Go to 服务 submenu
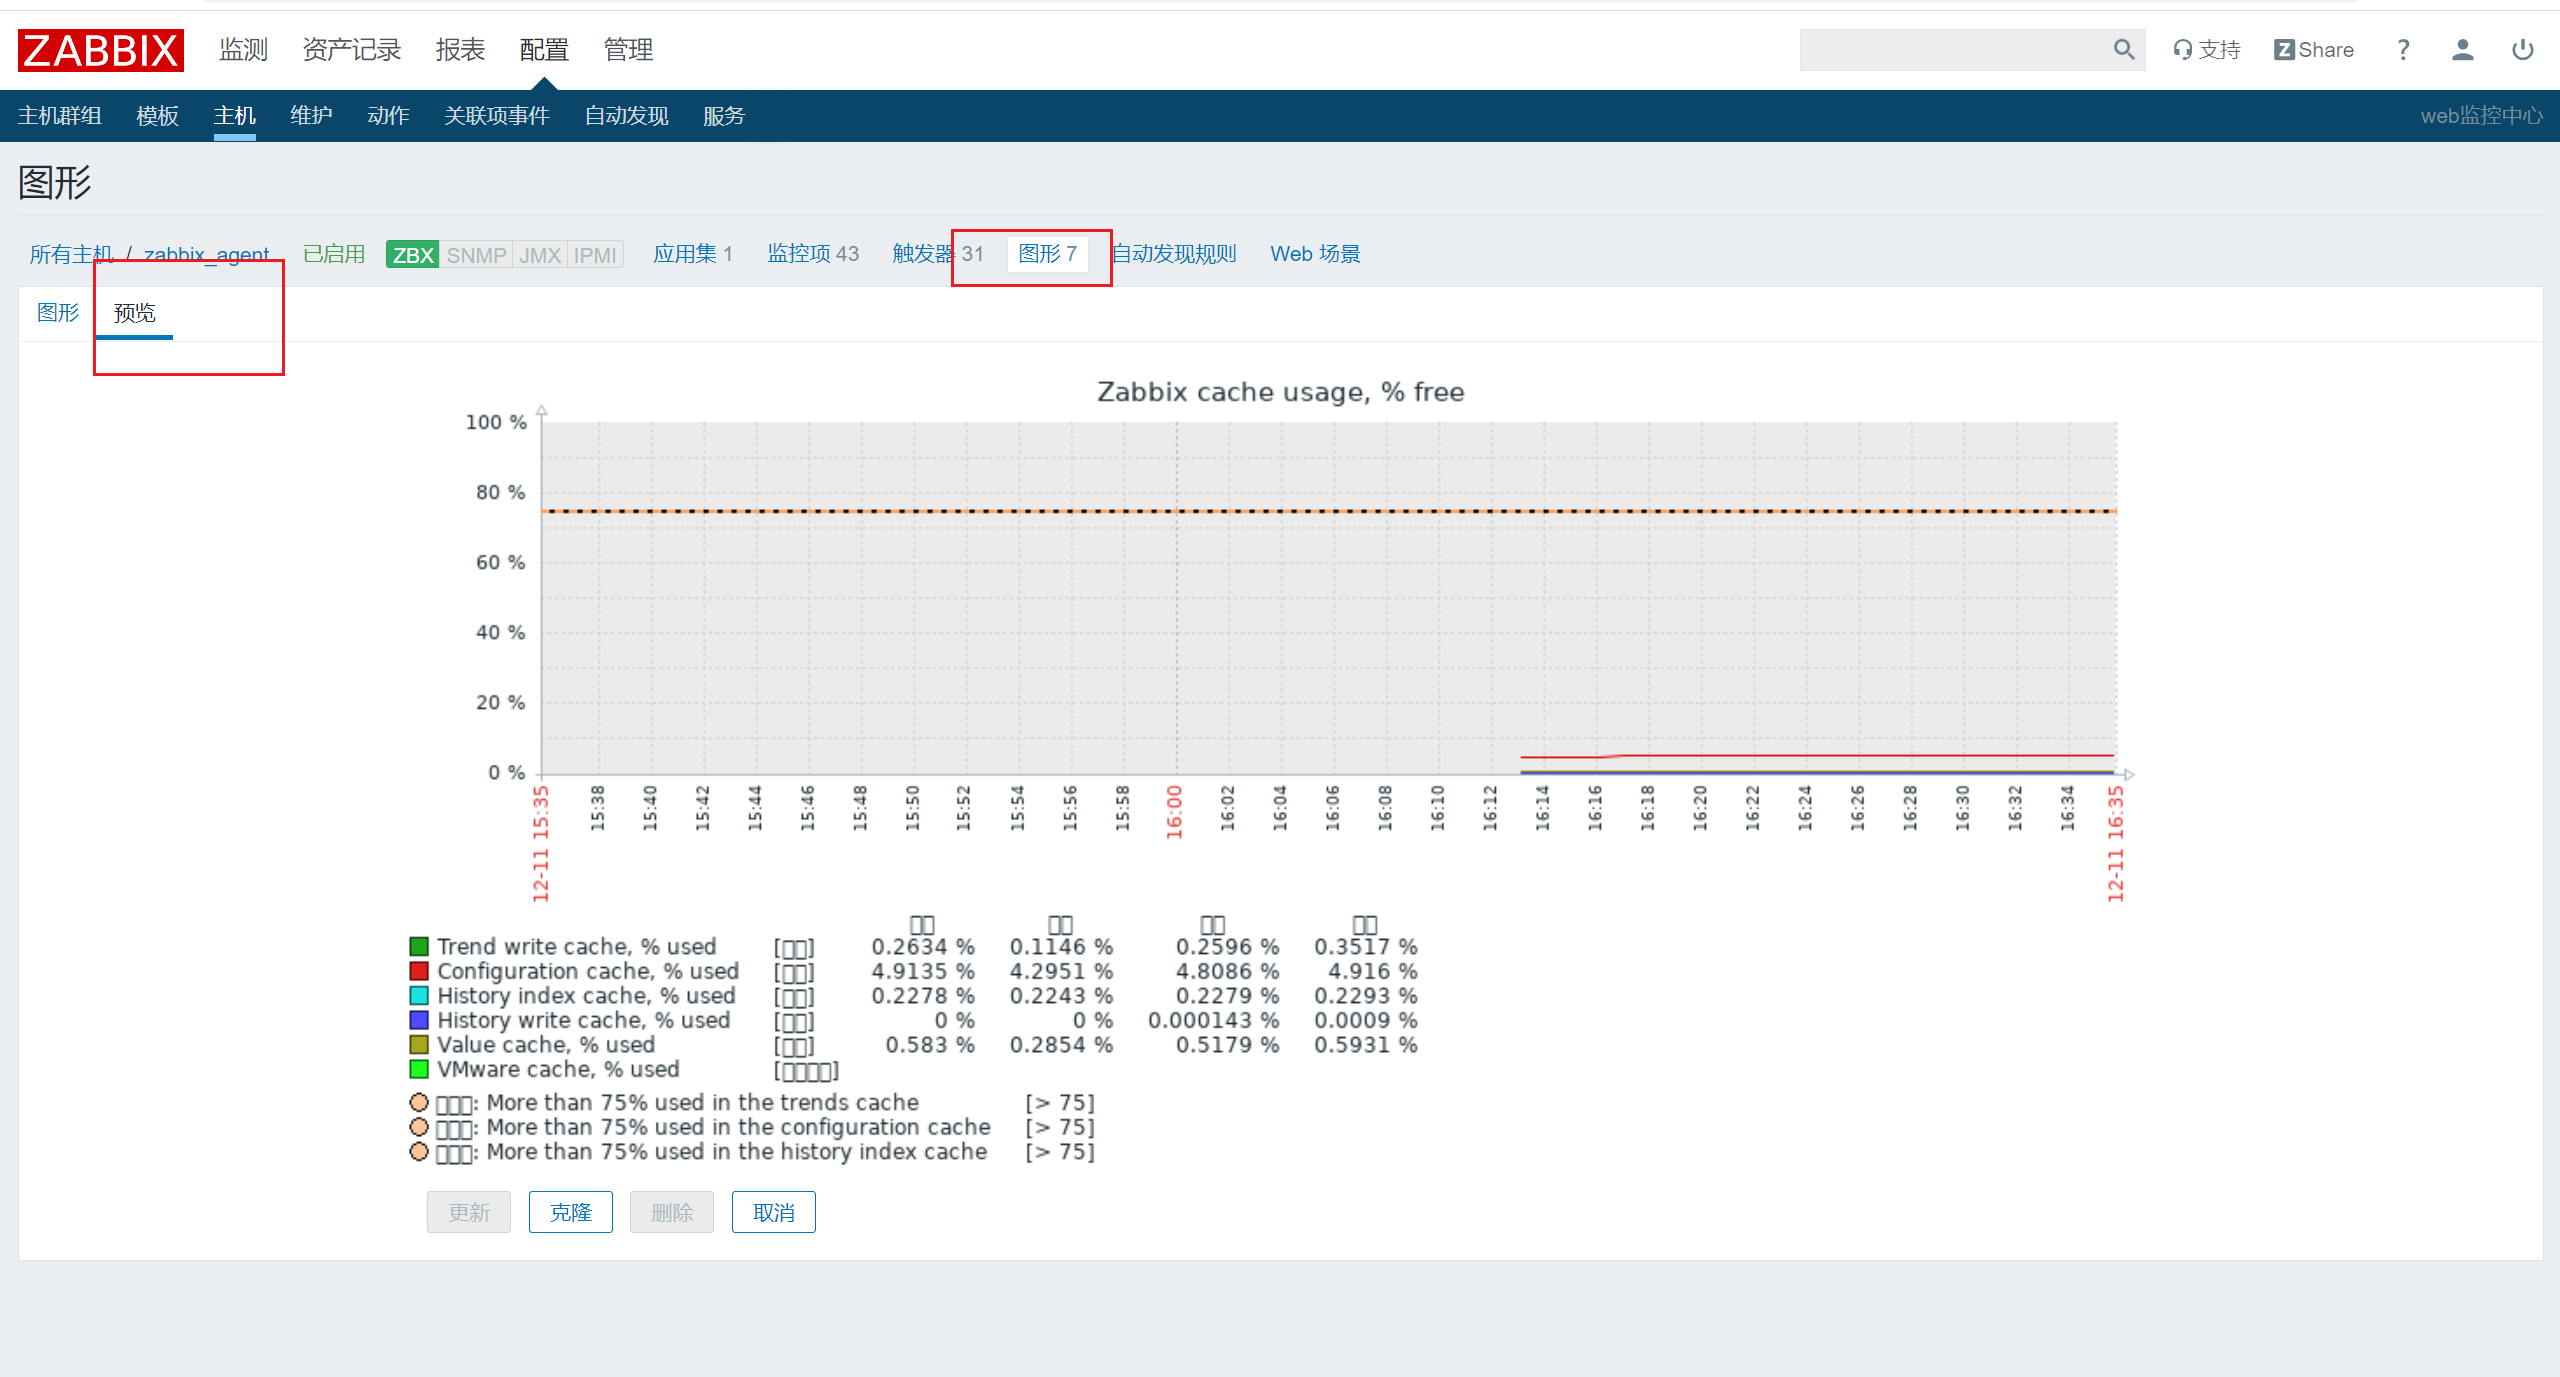Image resolution: width=2560 pixels, height=1377 pixels. 724,116
